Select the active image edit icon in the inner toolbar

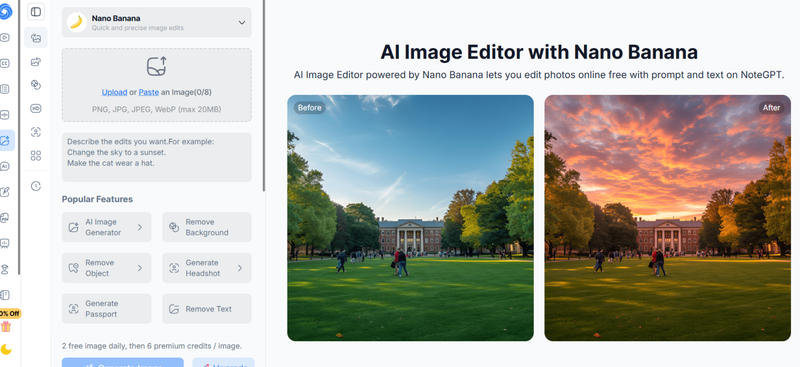[x=36, y=38]
